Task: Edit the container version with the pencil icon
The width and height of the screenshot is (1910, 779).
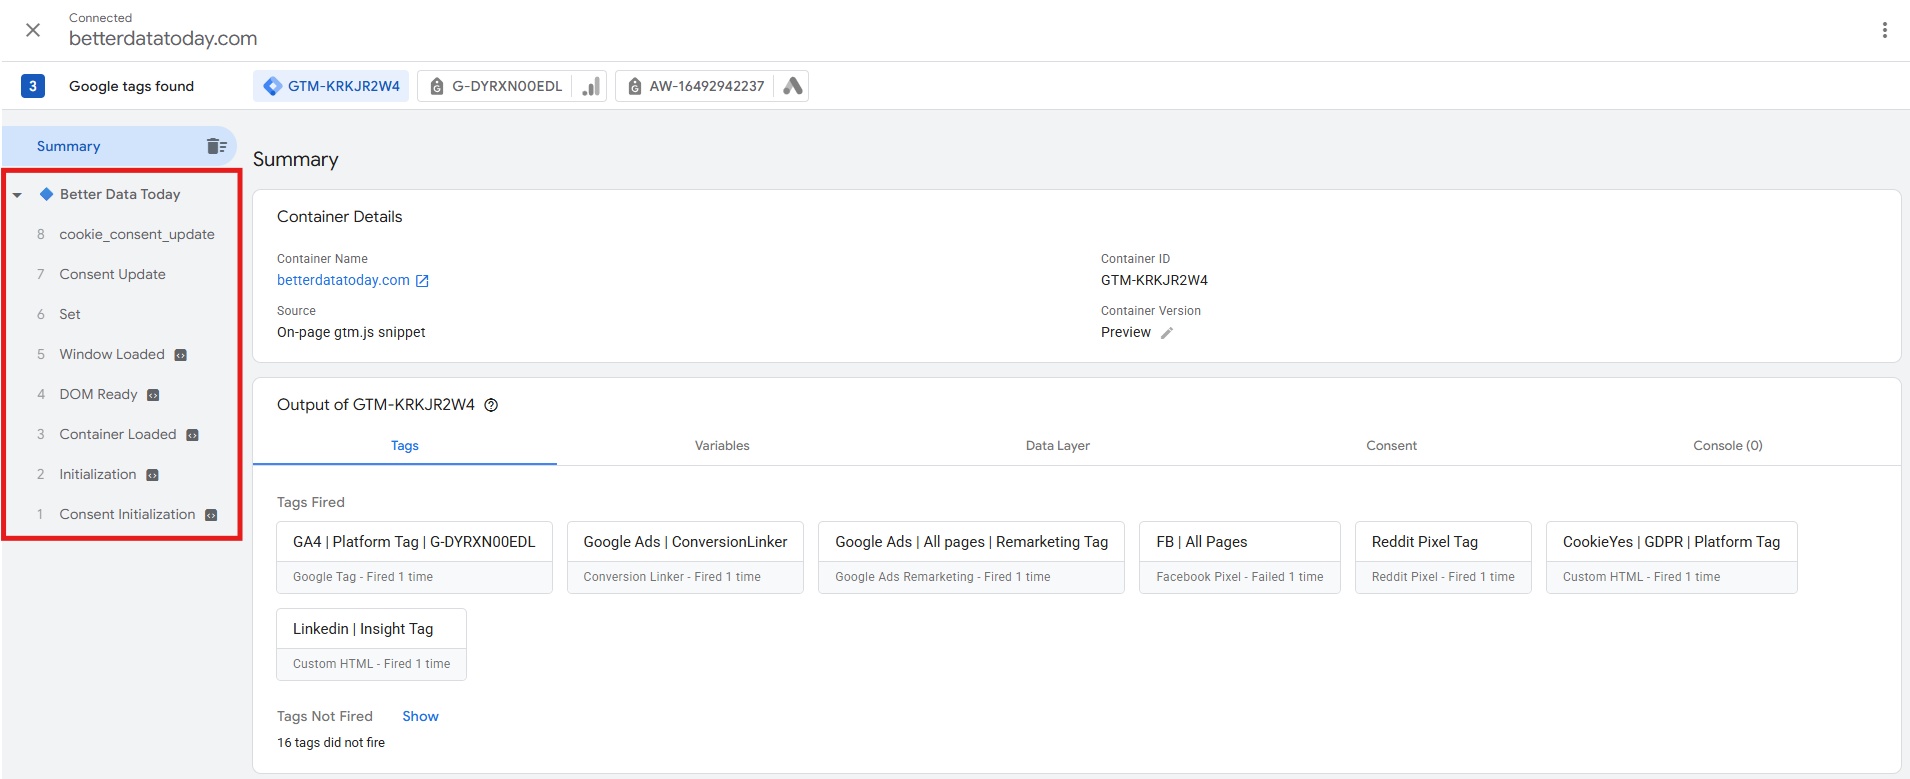Action: [1167, 333]
